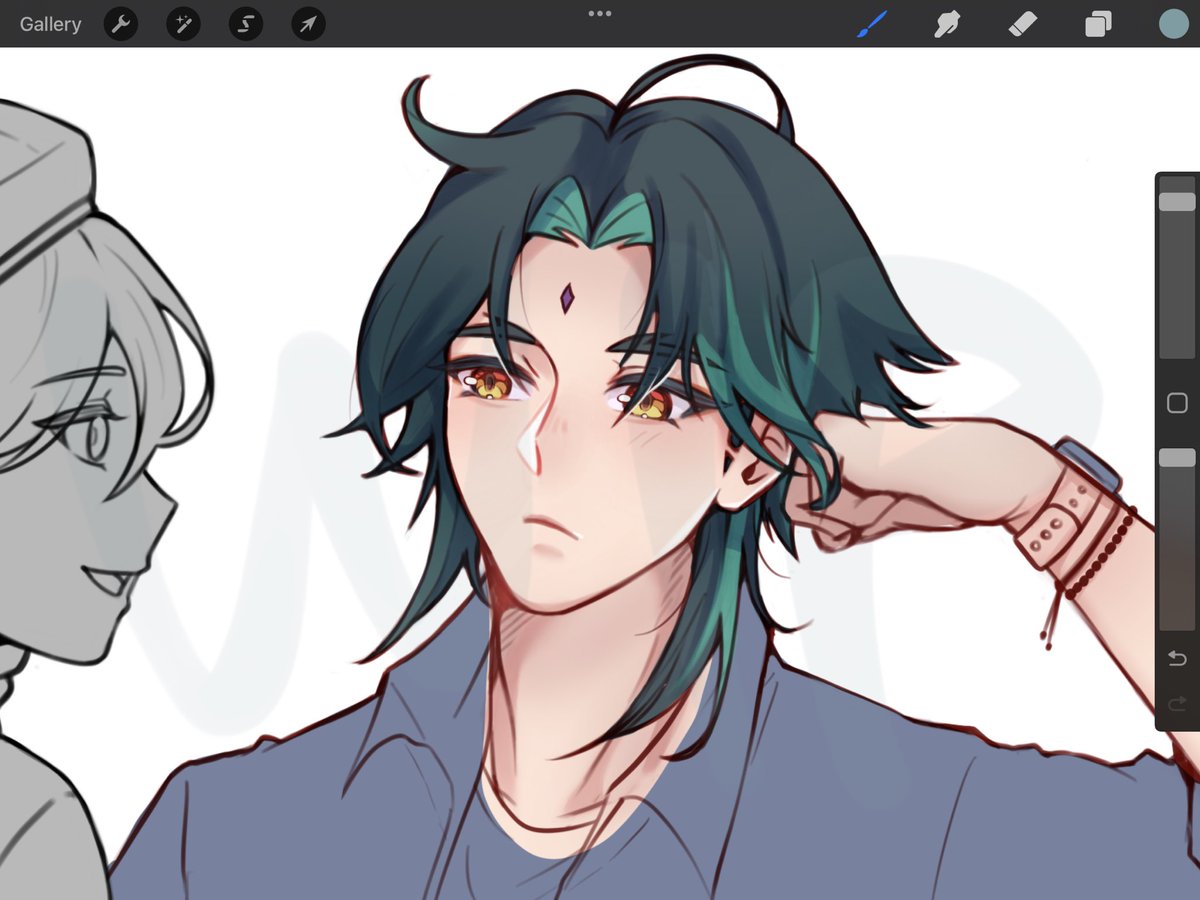This screenshot has width=1200, height=900.
Task: Select the Smudge tool
Action: [947, 24]
